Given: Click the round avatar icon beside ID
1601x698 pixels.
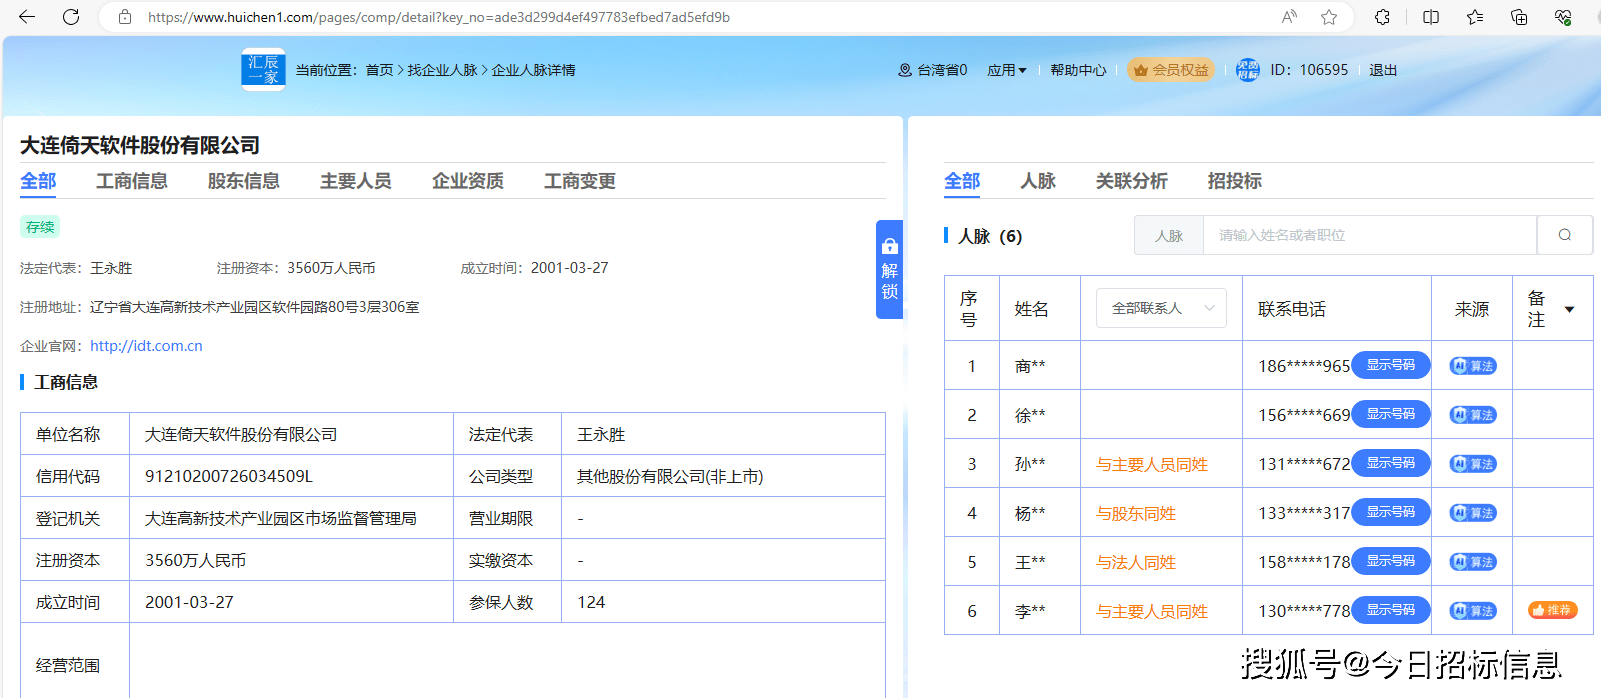Looking at the screenshot, I should point(1248,70).
